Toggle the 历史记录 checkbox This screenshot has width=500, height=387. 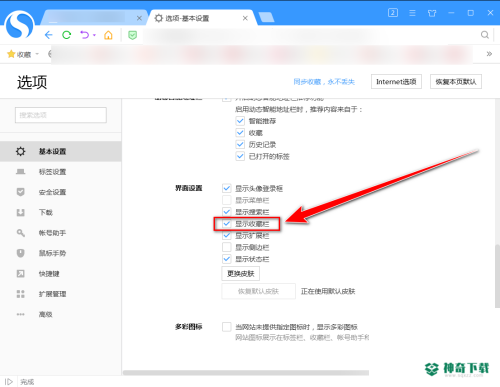pos(240,144)
